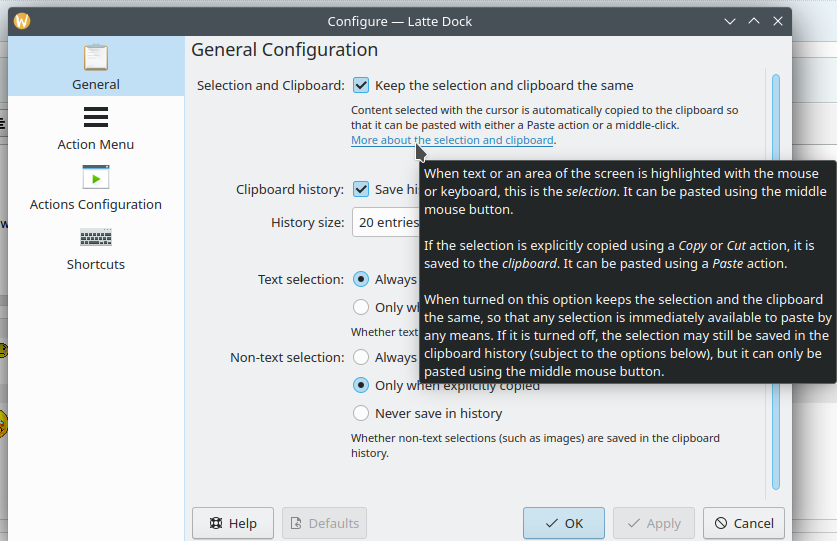Click the vertical scrollbar on the right
The height and width of the screenshot is (541, 837).
775,280
